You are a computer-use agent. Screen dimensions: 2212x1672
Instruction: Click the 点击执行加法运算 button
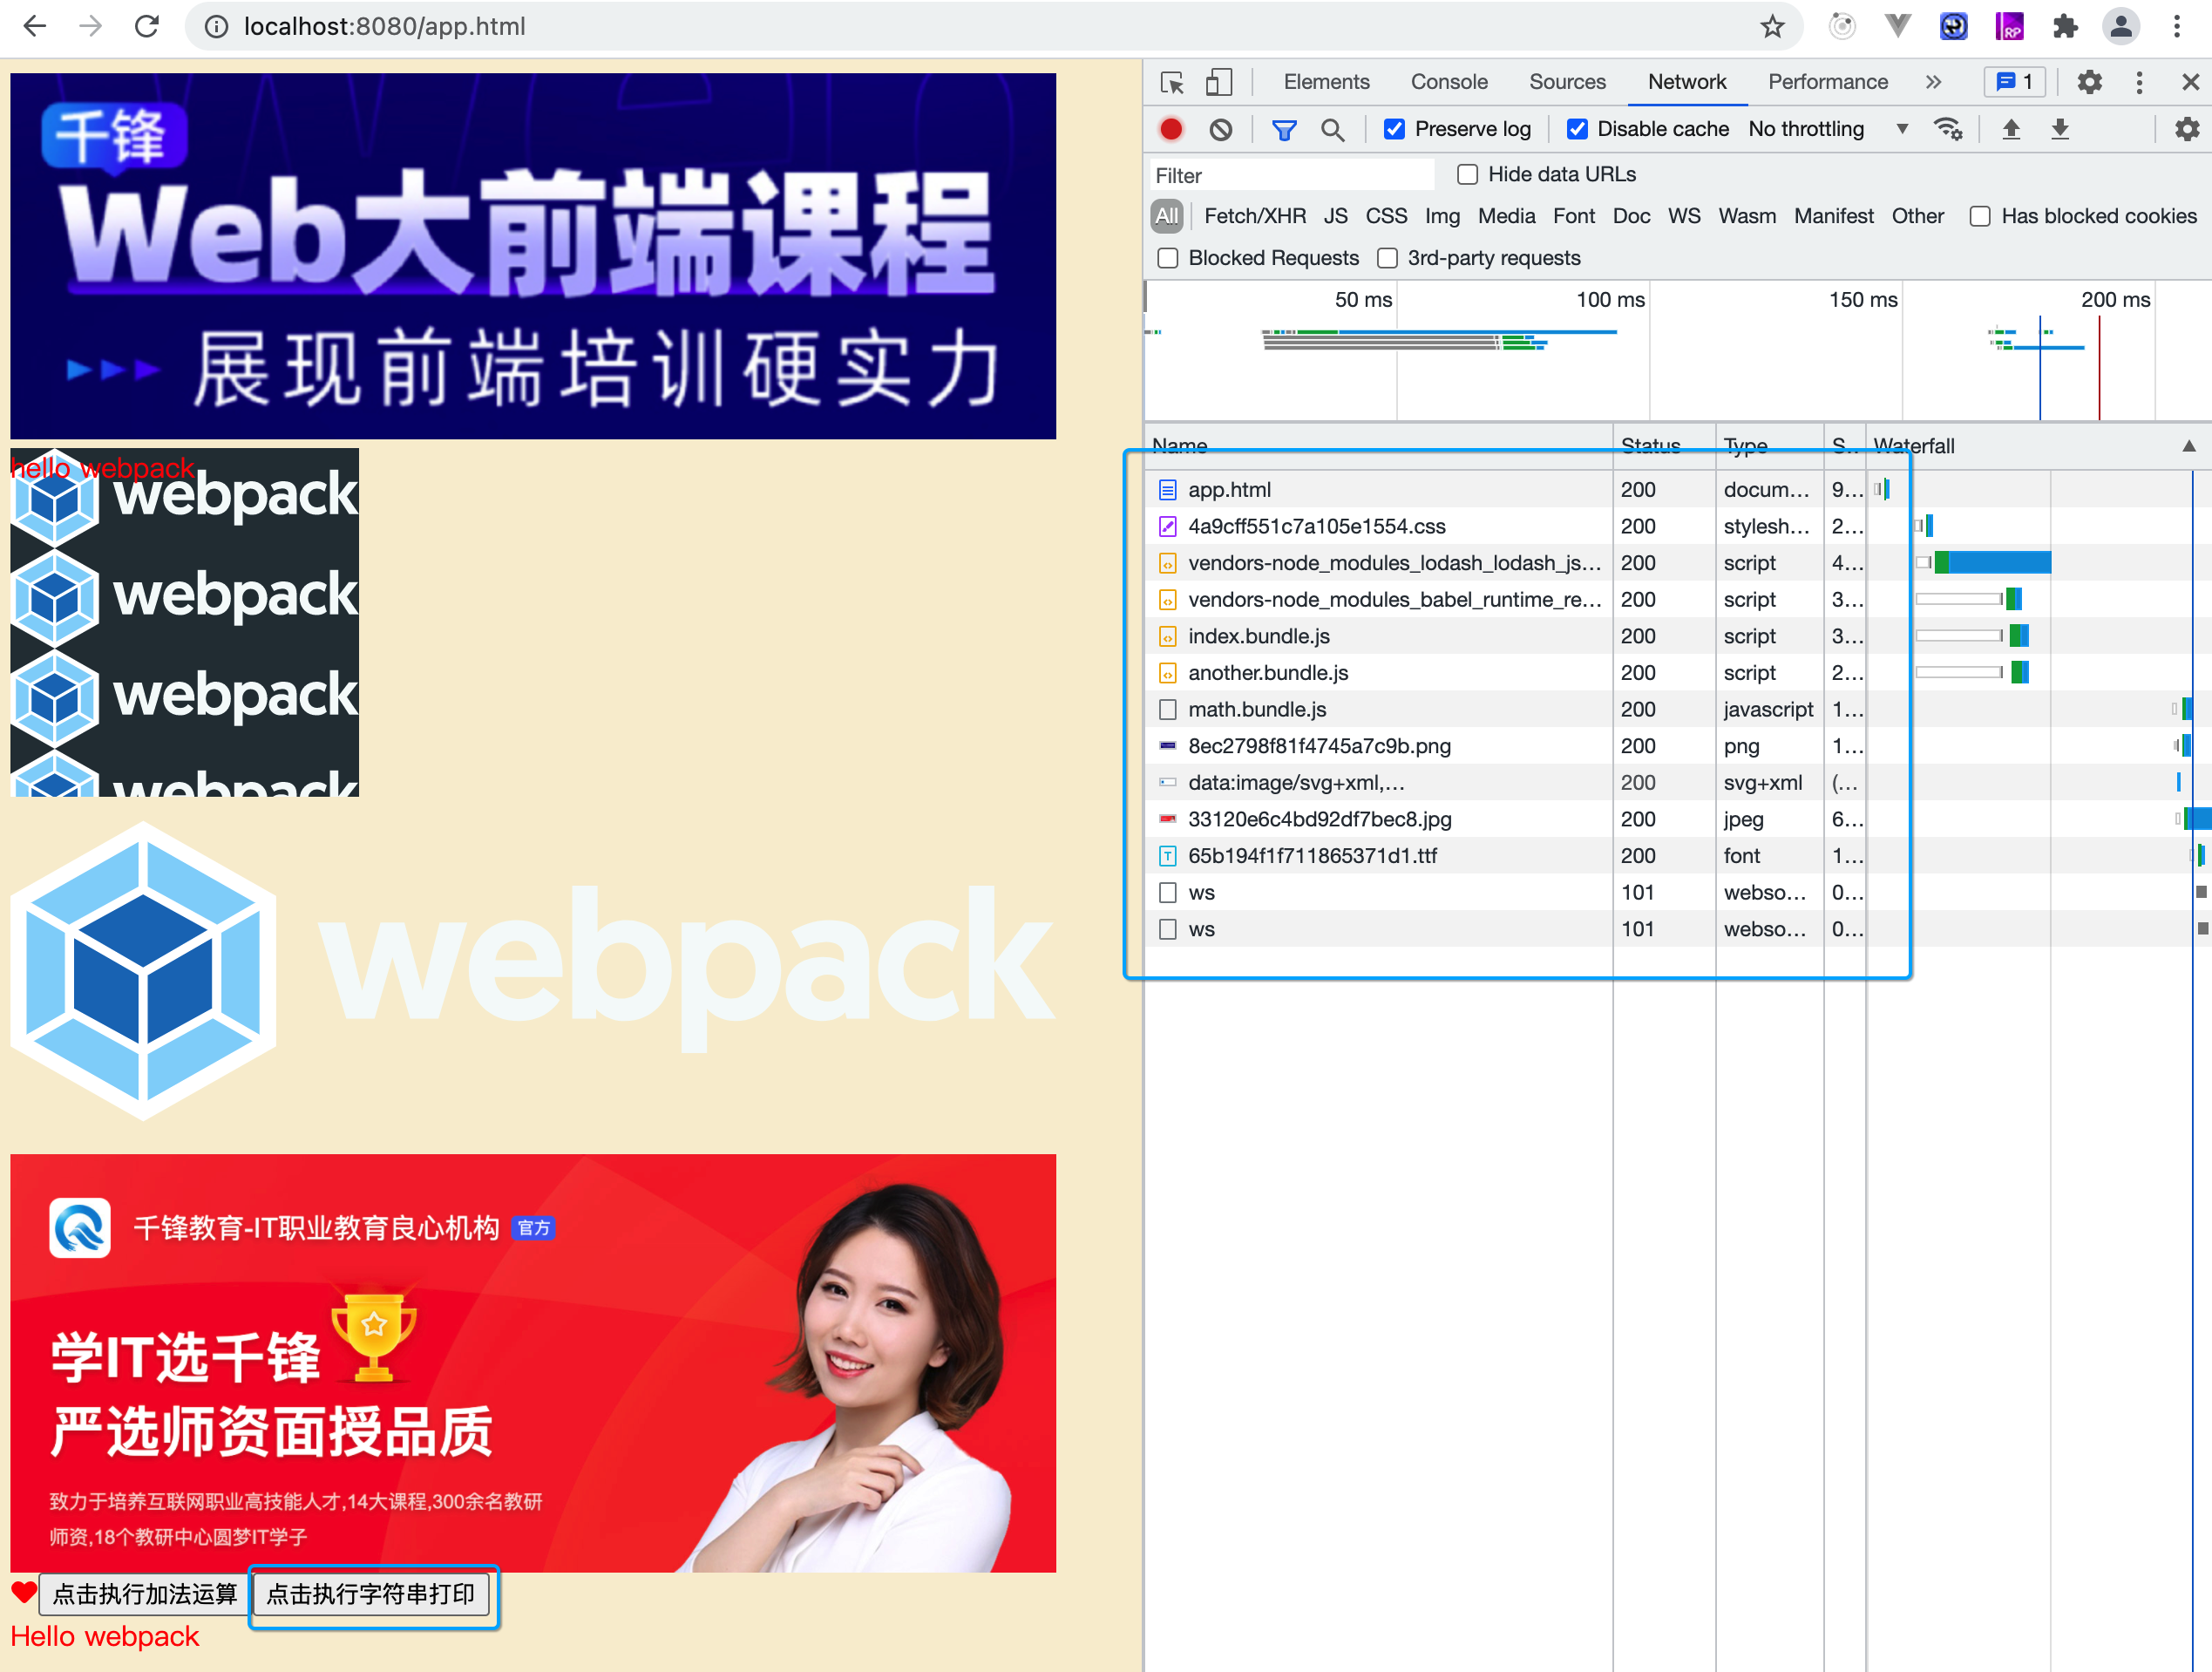(144, 1594)
